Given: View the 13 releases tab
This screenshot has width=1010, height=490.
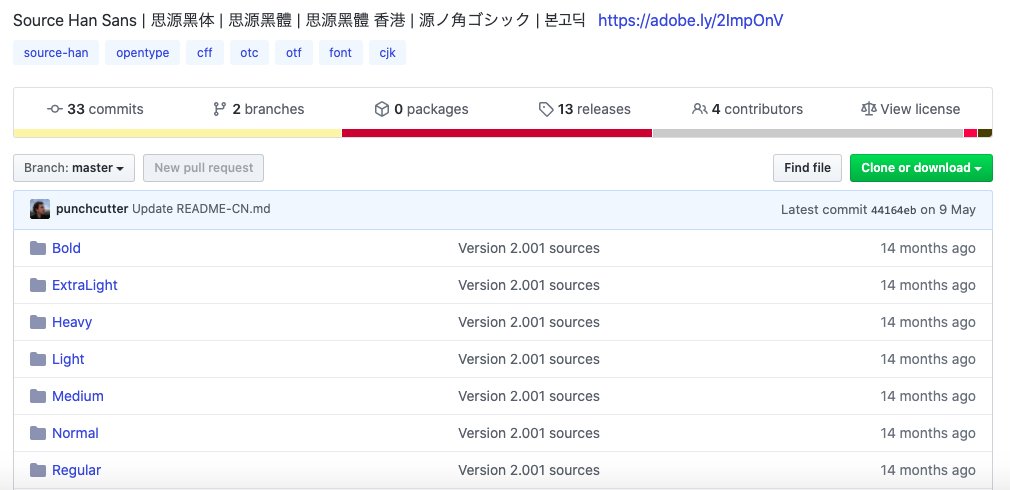Looking at the screenshot, I should 585,109.
